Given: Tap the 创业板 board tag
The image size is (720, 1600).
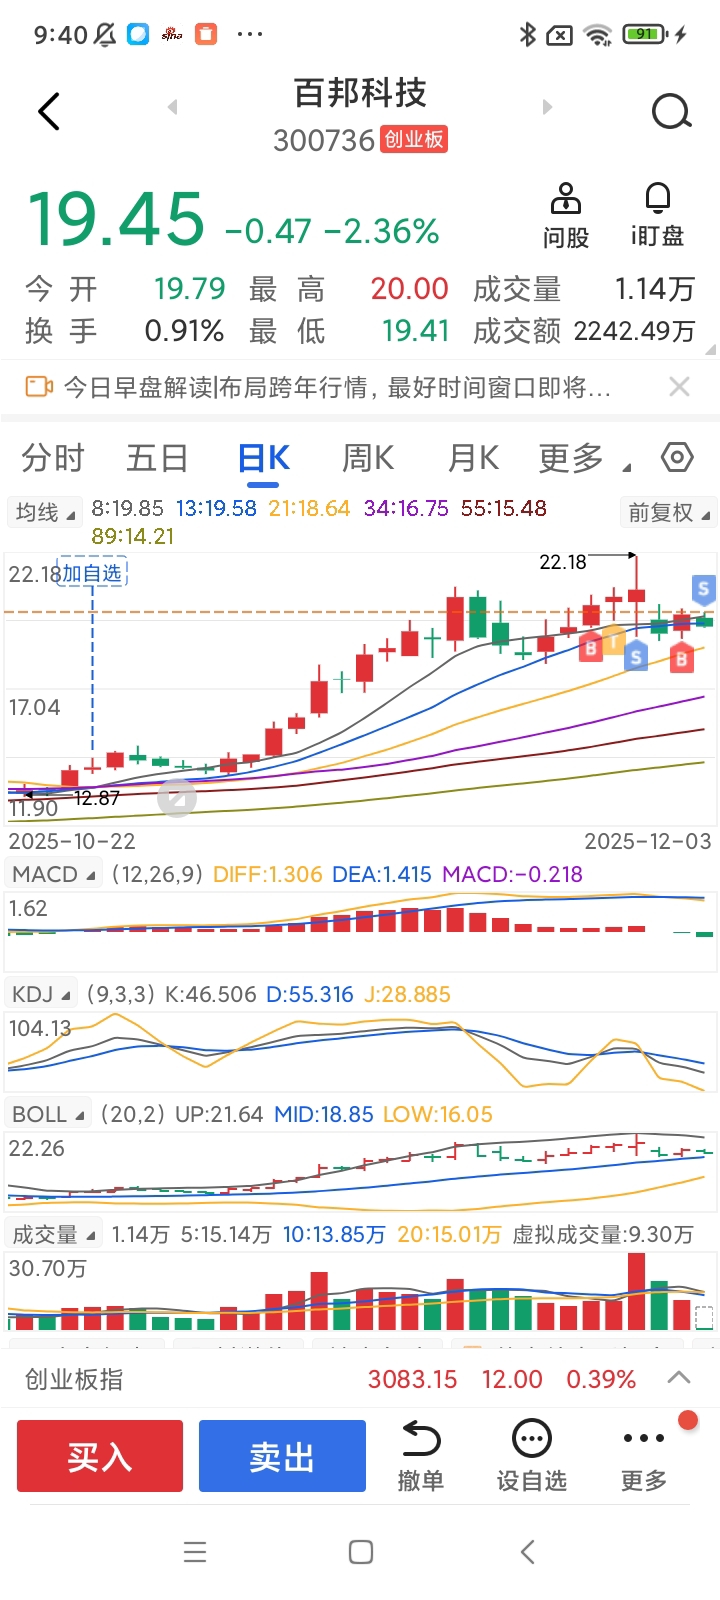Looking at the screenshot, I should point(413,139).
